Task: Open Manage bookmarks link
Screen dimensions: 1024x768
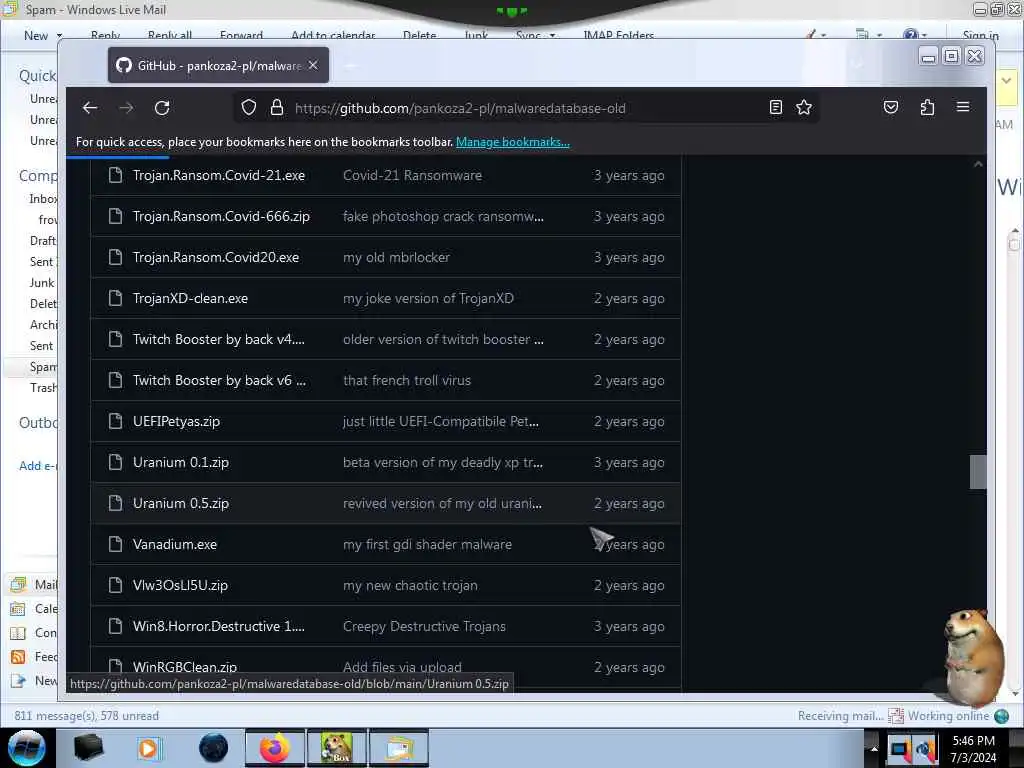Action: point(513,142)
